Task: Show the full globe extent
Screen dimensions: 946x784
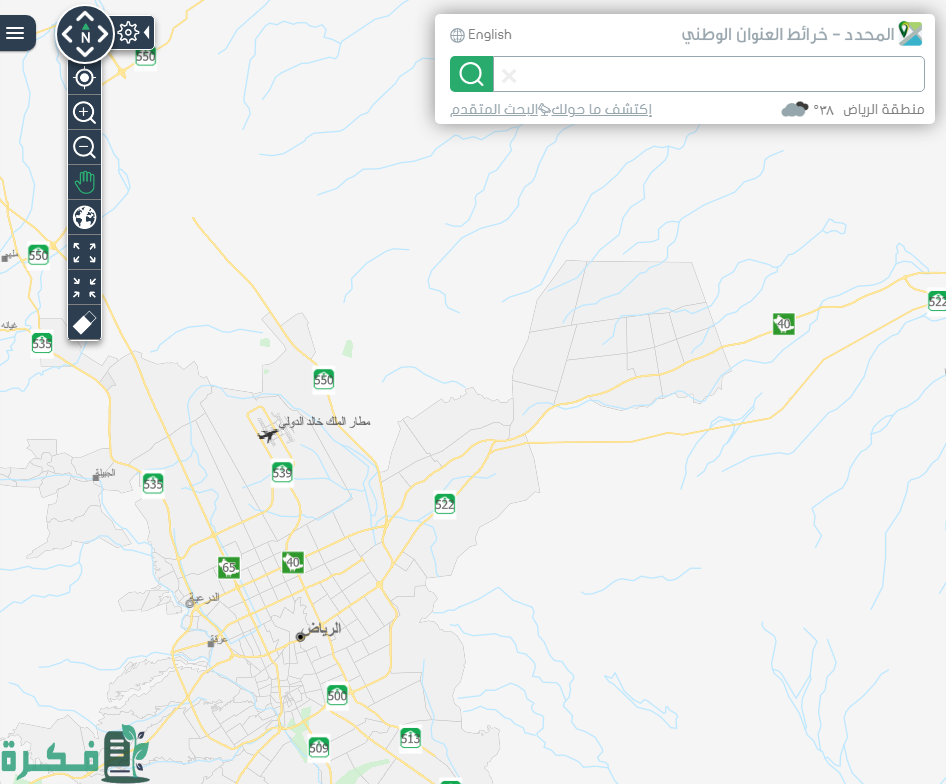Action: [84, 217]
